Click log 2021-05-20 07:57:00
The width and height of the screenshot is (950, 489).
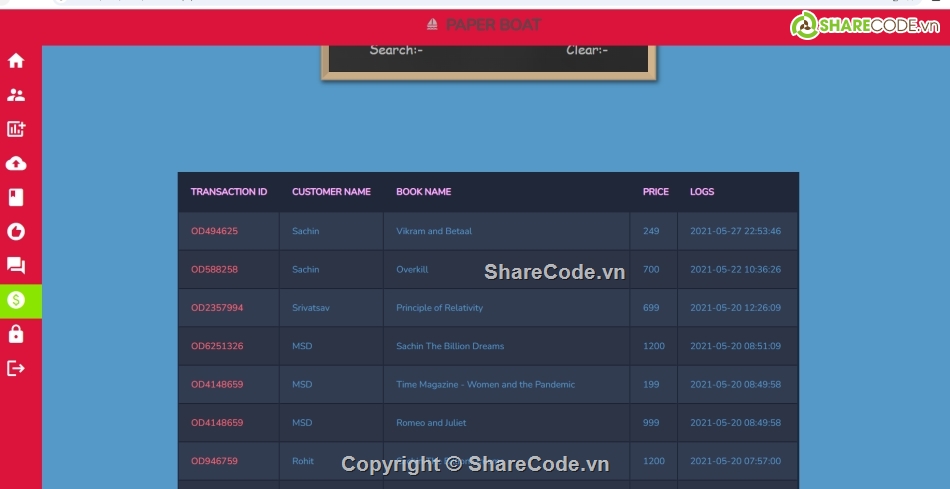coord(736,461)
